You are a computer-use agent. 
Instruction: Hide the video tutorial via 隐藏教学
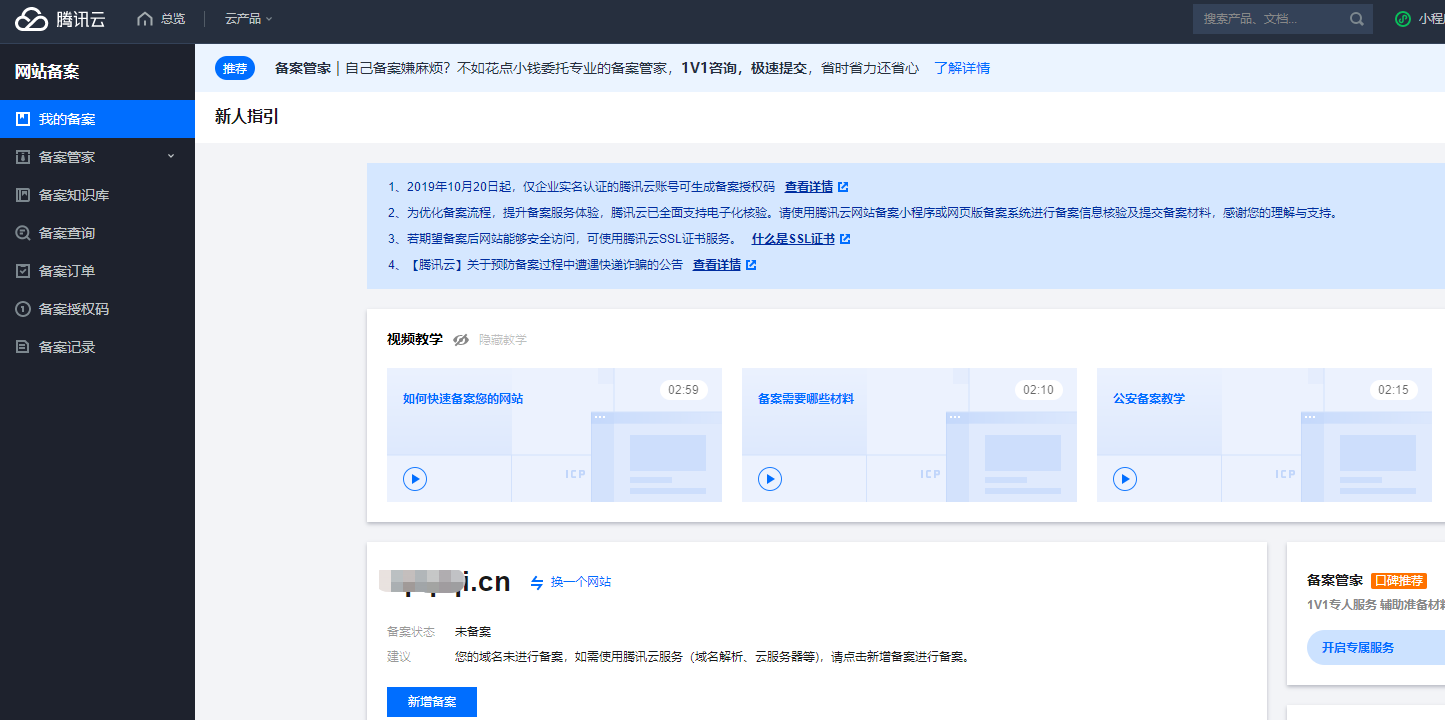tap(490, 340)
